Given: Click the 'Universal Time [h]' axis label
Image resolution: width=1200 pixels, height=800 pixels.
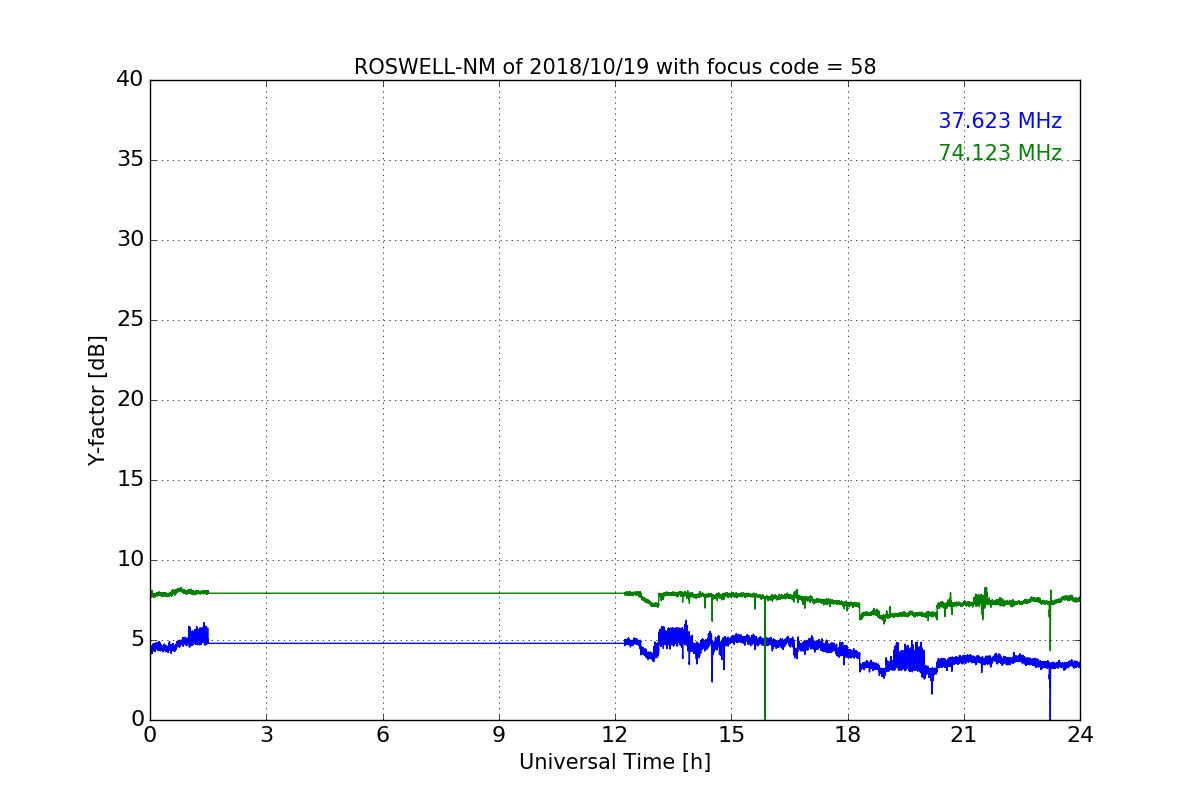Looking at the screenshot, I should [615, 762].
